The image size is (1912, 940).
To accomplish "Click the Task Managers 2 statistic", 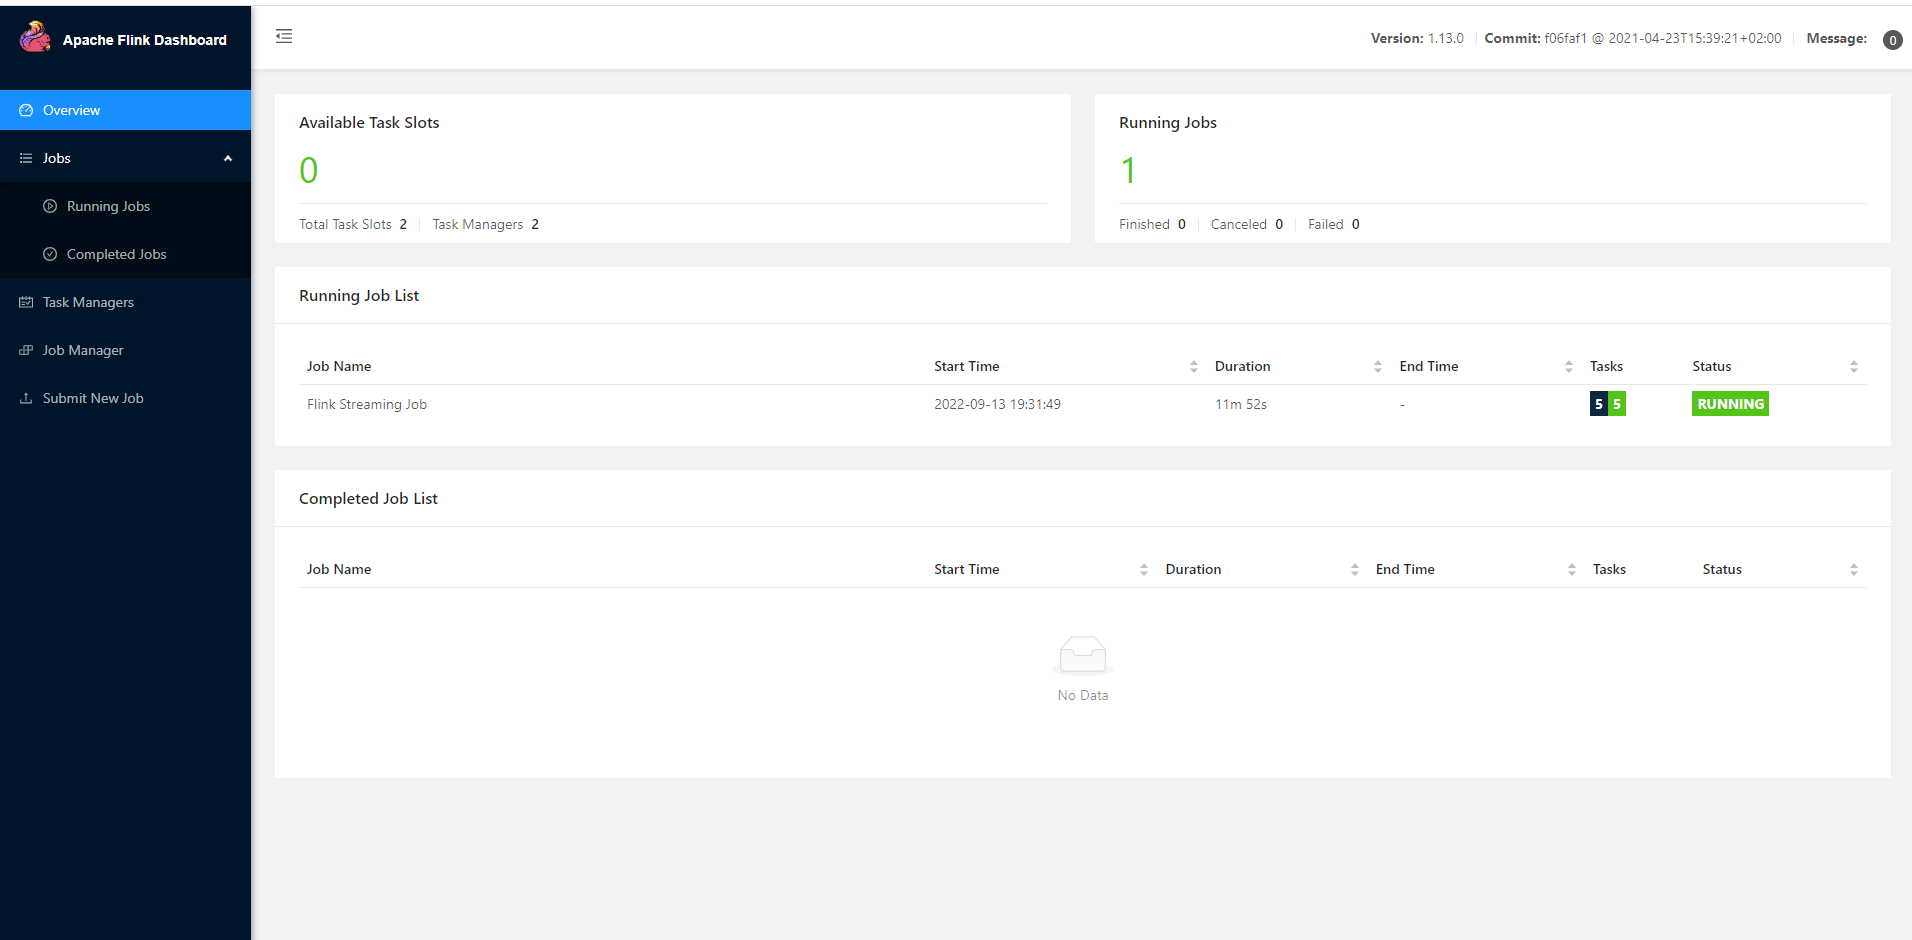I will point(486,224).
